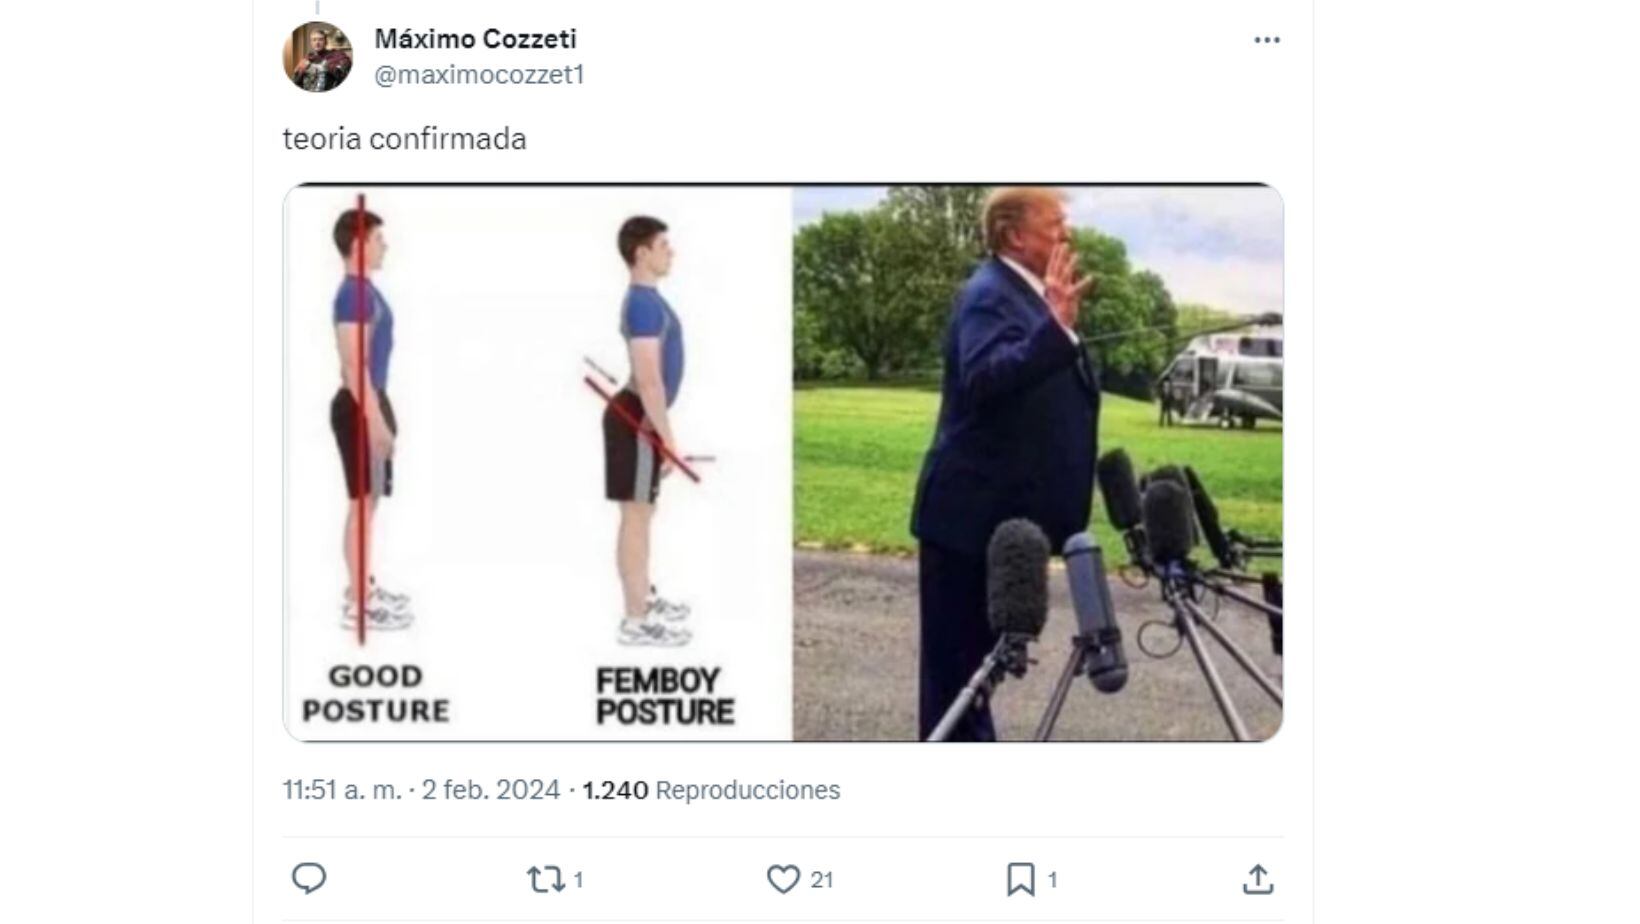The height and width of the screenshot is (924, 1640).
Task: Click the 2 feb. 2024 date
Action: [x=490, y=790]
